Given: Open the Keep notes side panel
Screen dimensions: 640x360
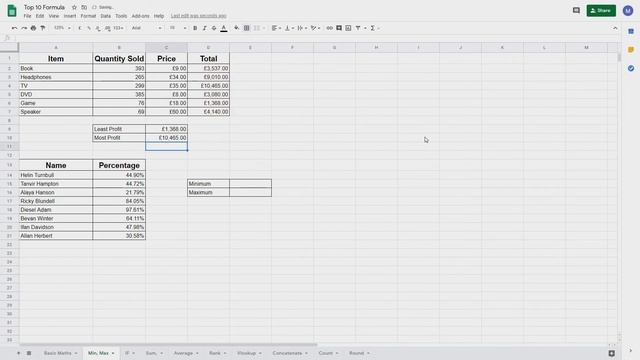Looking at the screenshot, I should (631, 50).
